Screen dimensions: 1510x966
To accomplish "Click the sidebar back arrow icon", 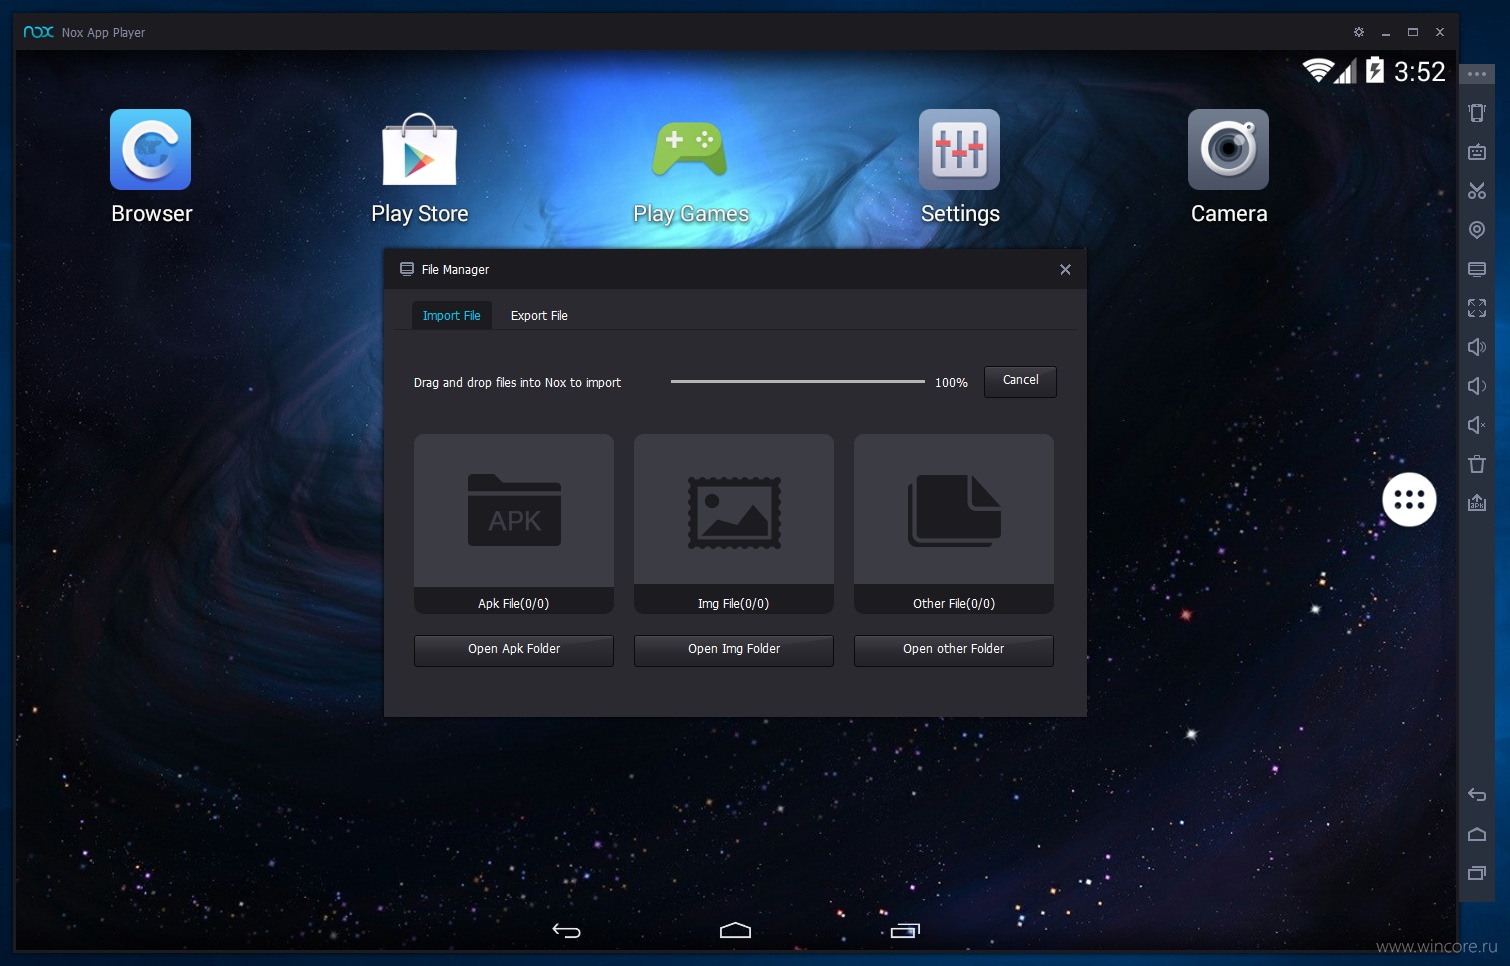I will point(1477,795).
